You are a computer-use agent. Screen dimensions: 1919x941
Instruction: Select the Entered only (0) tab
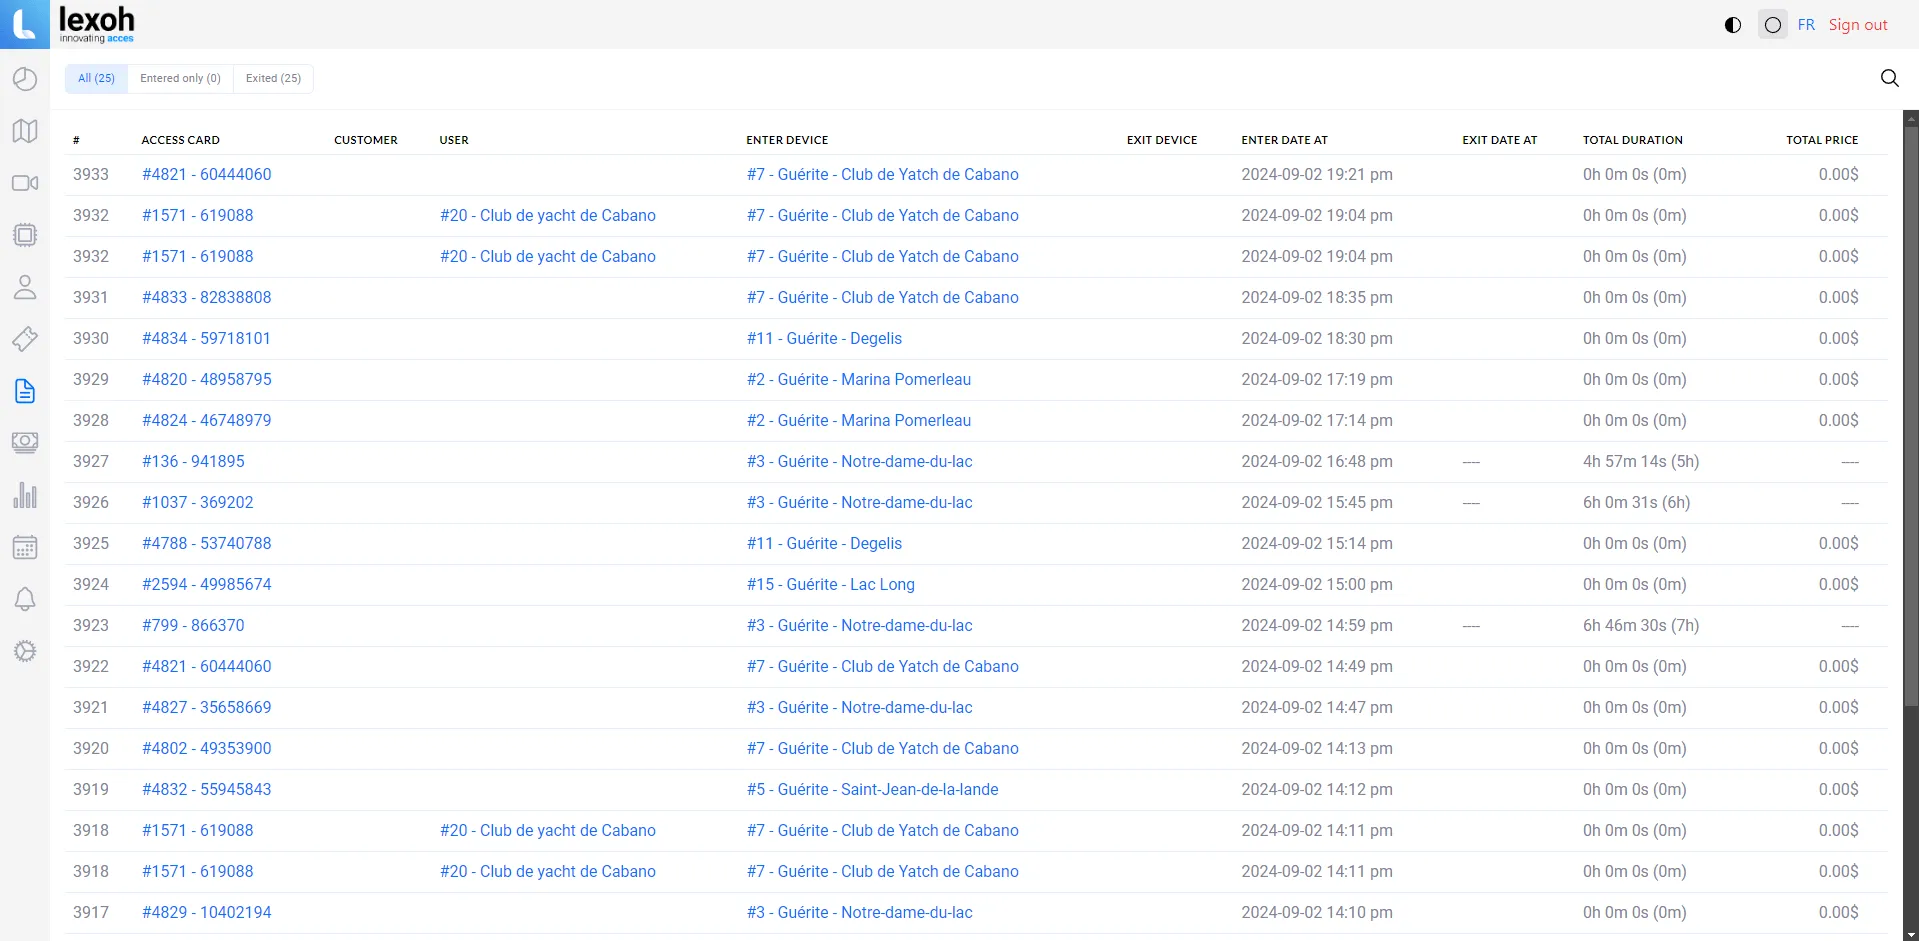coord(180,78)
